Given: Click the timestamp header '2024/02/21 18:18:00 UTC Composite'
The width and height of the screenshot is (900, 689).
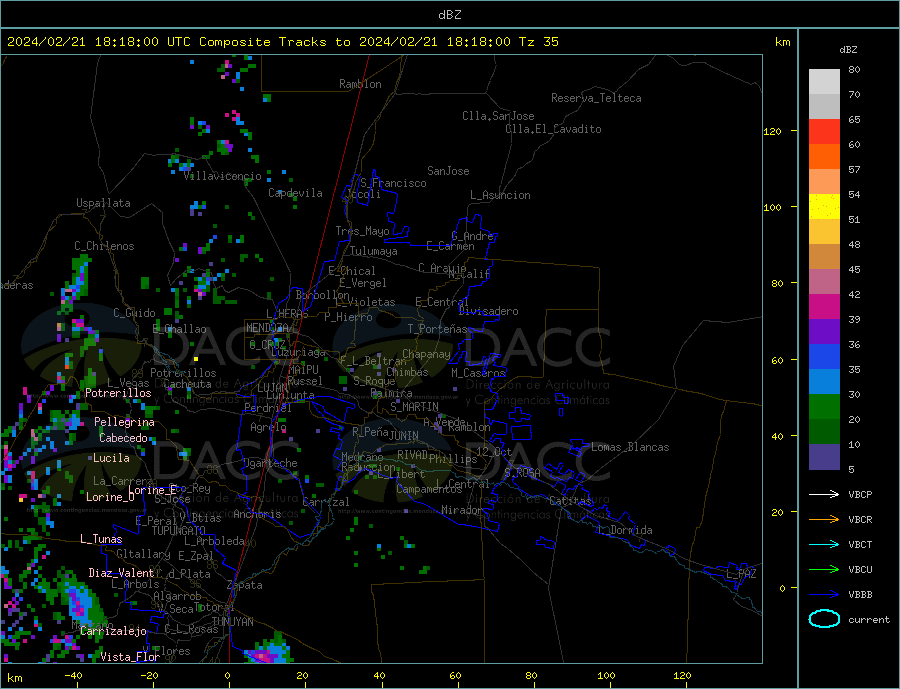Looking at the screenshot, I should [x=138, y=42].
